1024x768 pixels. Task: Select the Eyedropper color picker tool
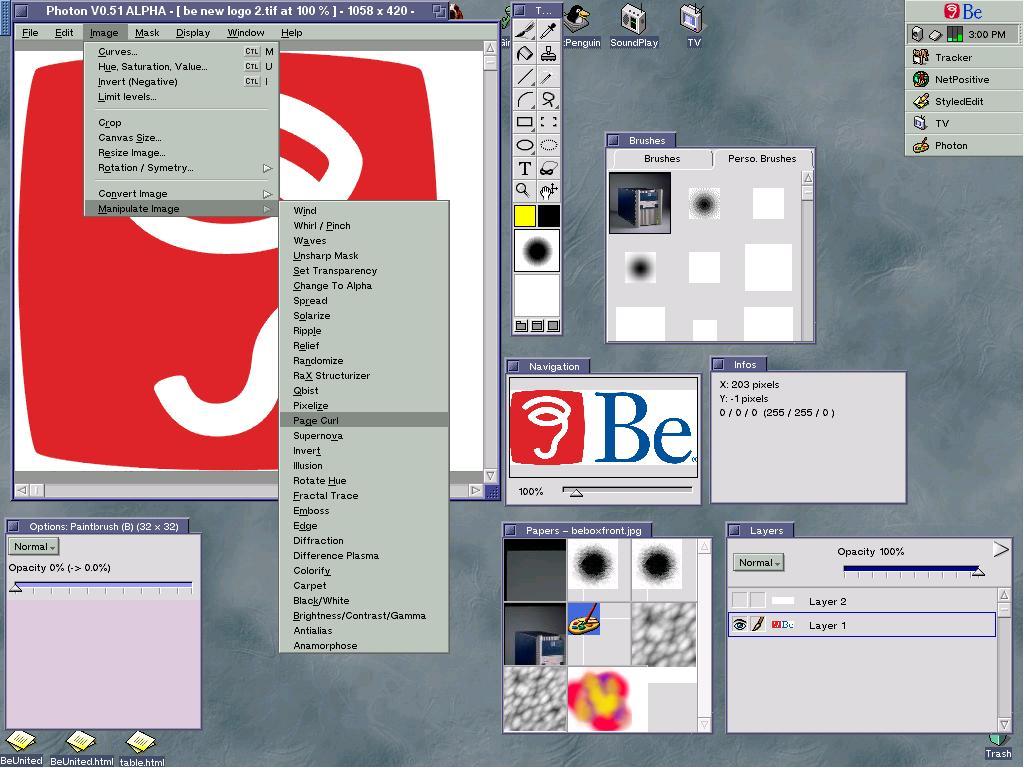click(x=549, y=30)
